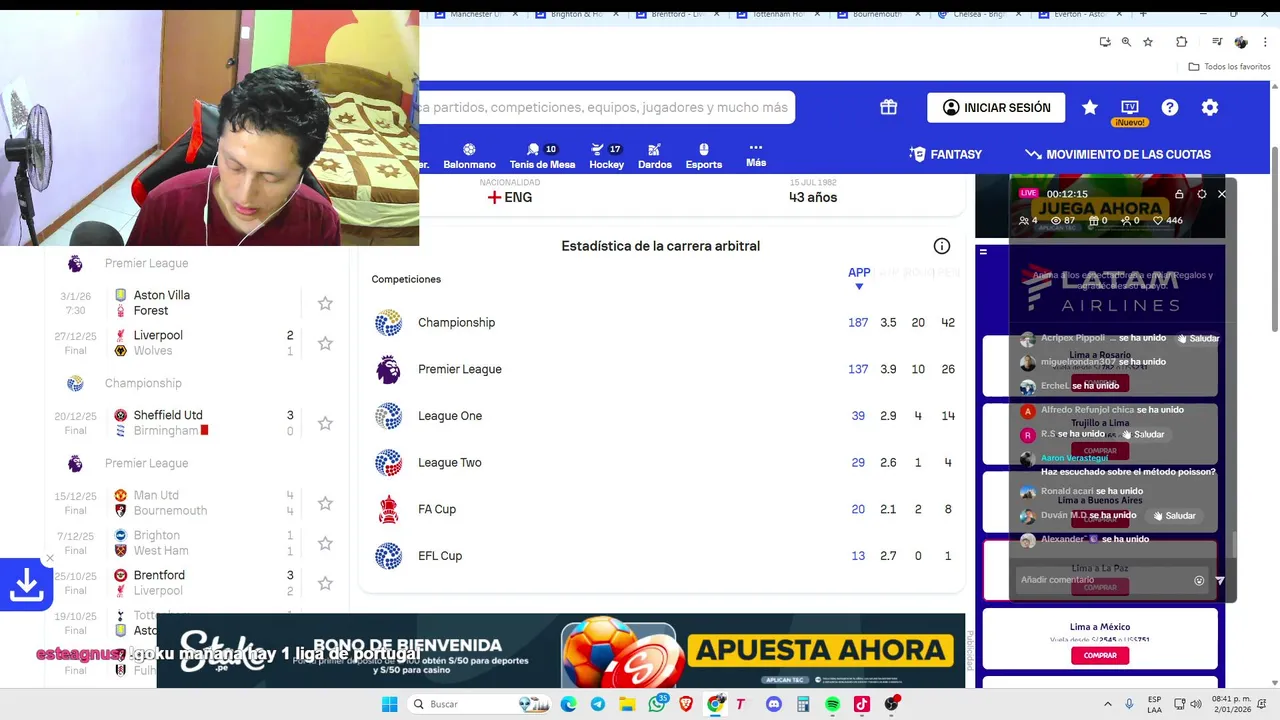Select the Esports category

coord(704,156)
